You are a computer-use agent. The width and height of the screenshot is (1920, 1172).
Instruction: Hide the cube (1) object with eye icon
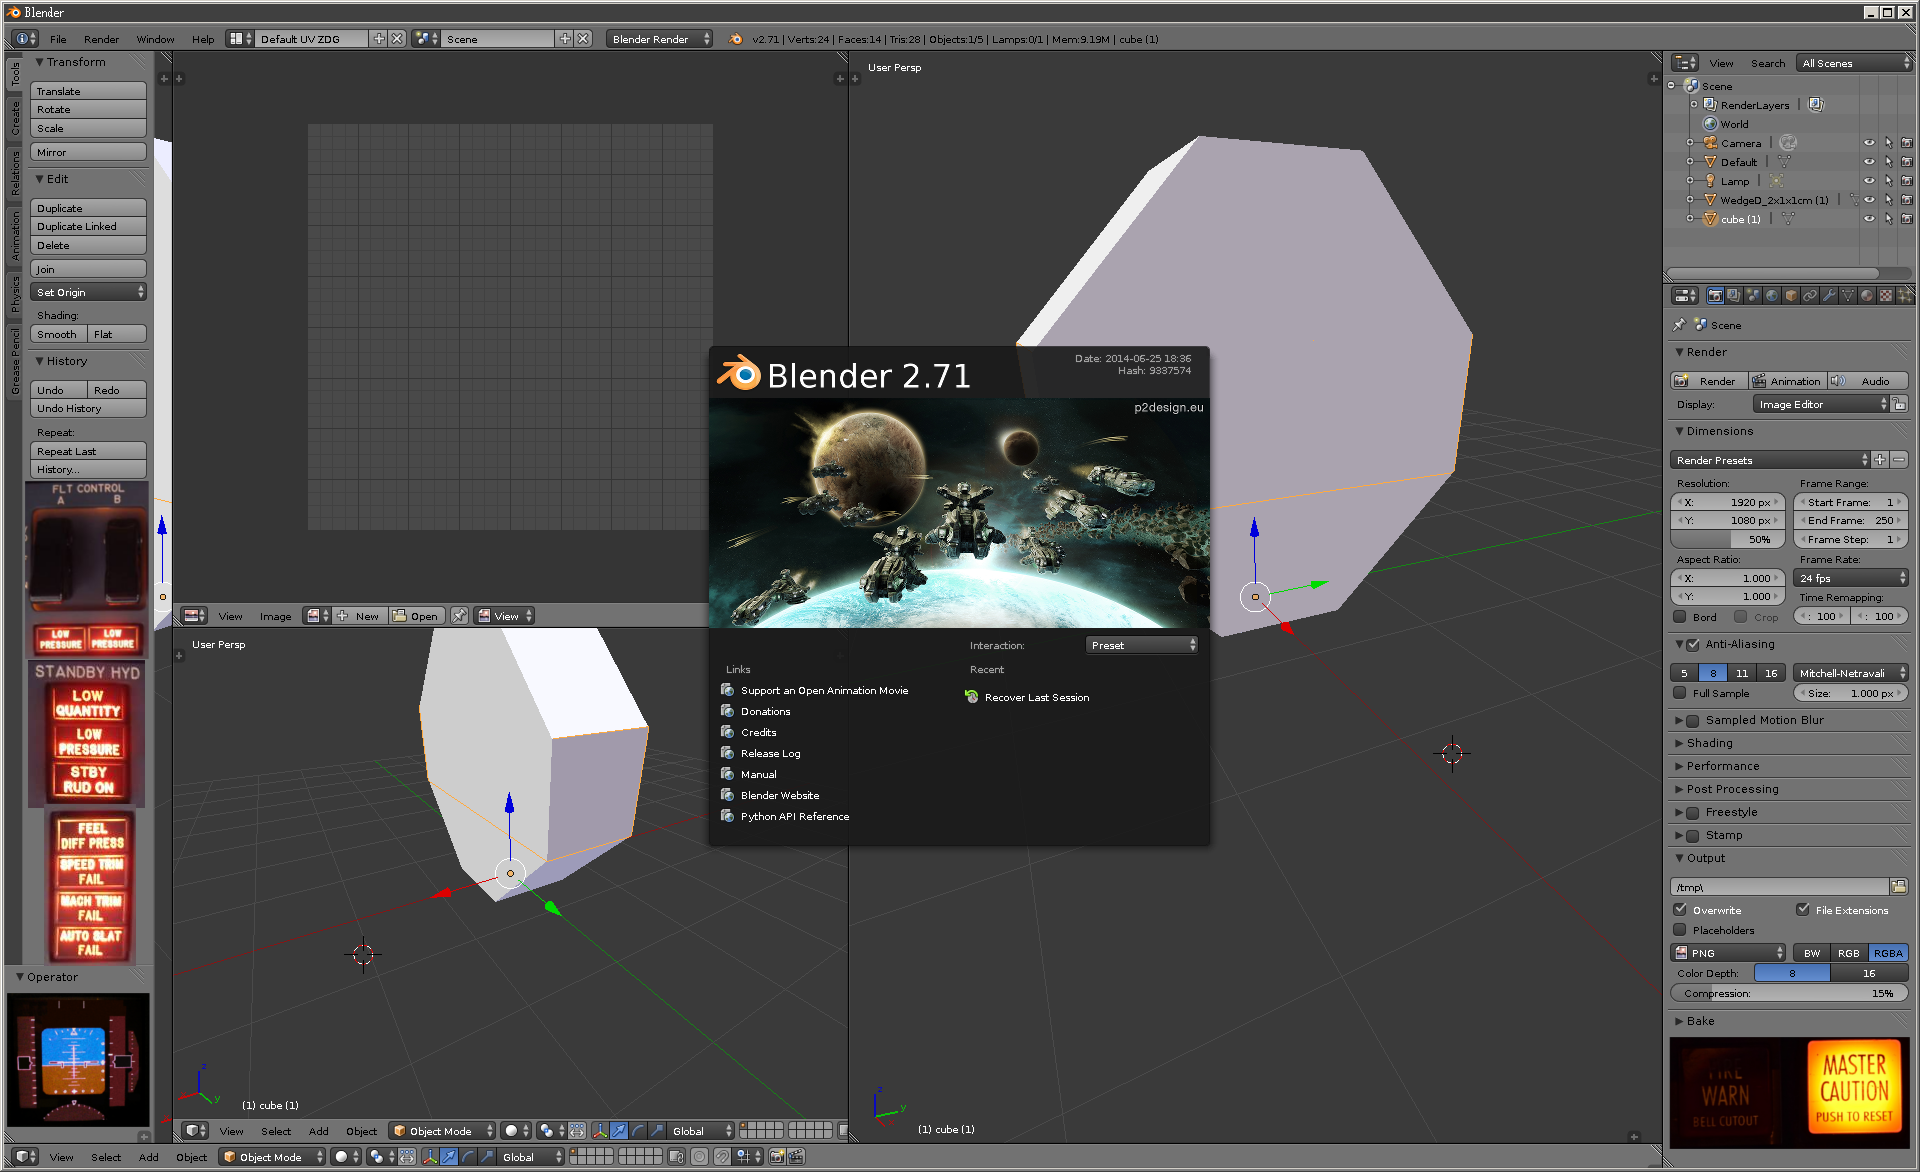[1868, 219]
